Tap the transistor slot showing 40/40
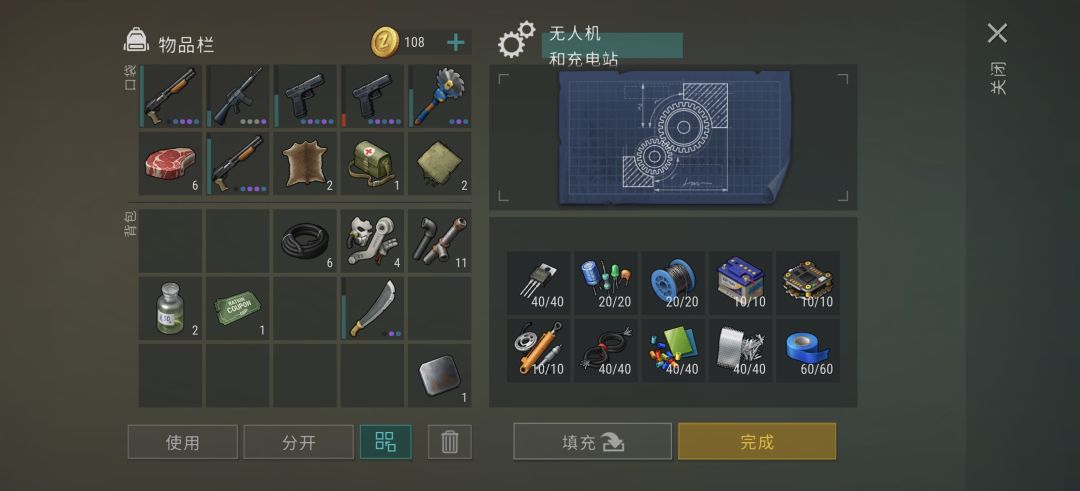 point(538,283)
